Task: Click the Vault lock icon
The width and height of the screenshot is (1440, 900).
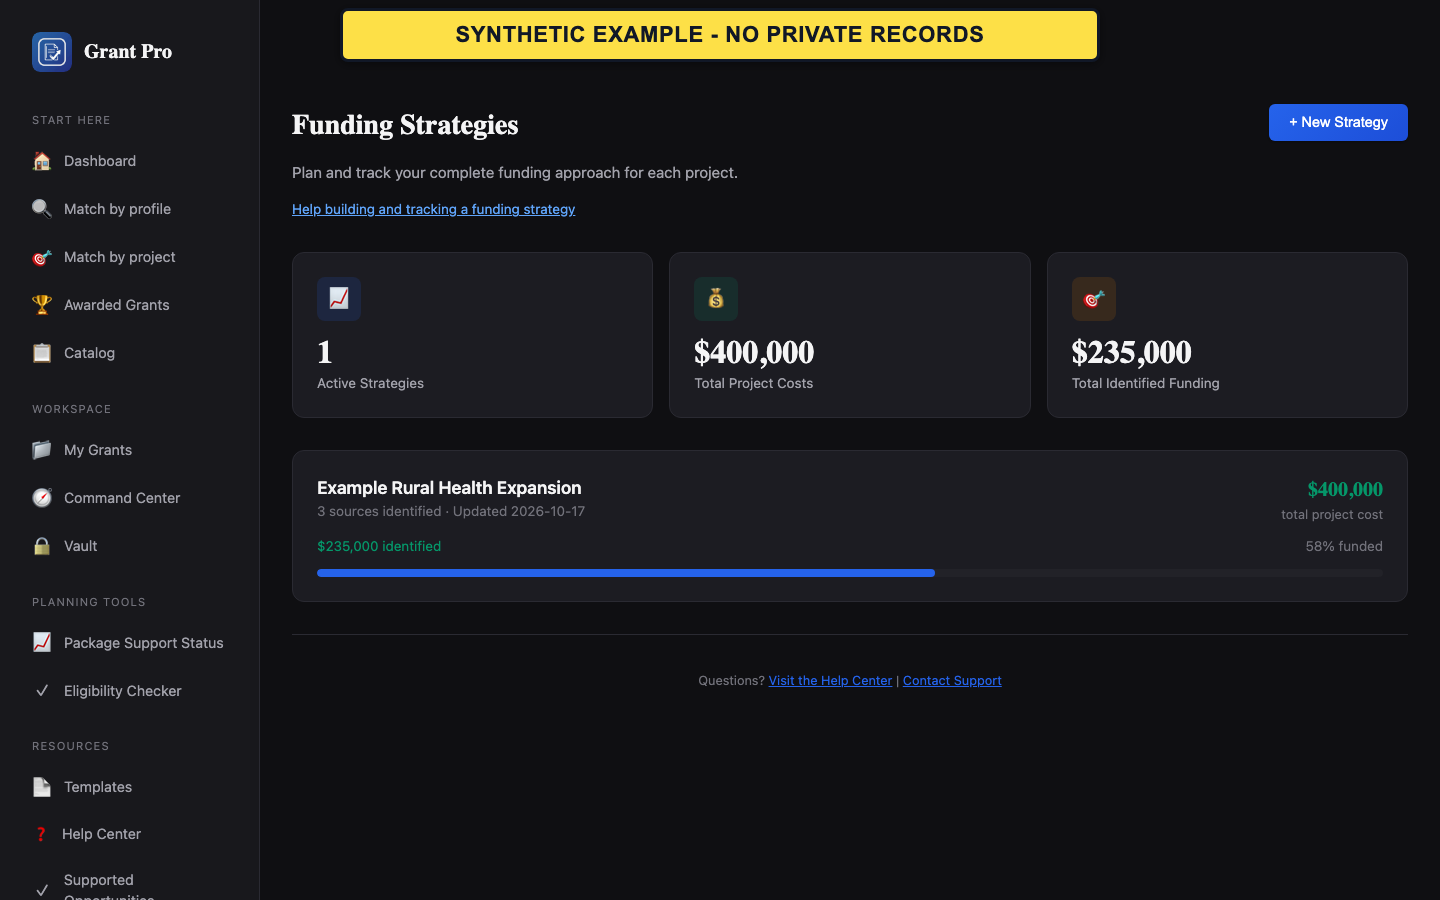Action: pyautogui.click(x=42, y=546)
